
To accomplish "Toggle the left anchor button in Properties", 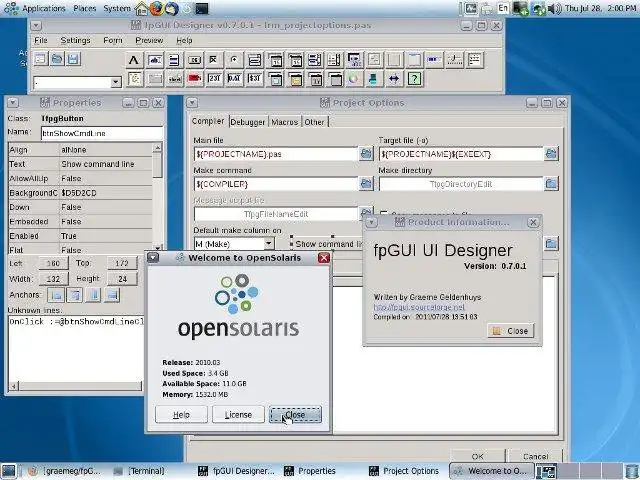I will (x=56, y=295).
